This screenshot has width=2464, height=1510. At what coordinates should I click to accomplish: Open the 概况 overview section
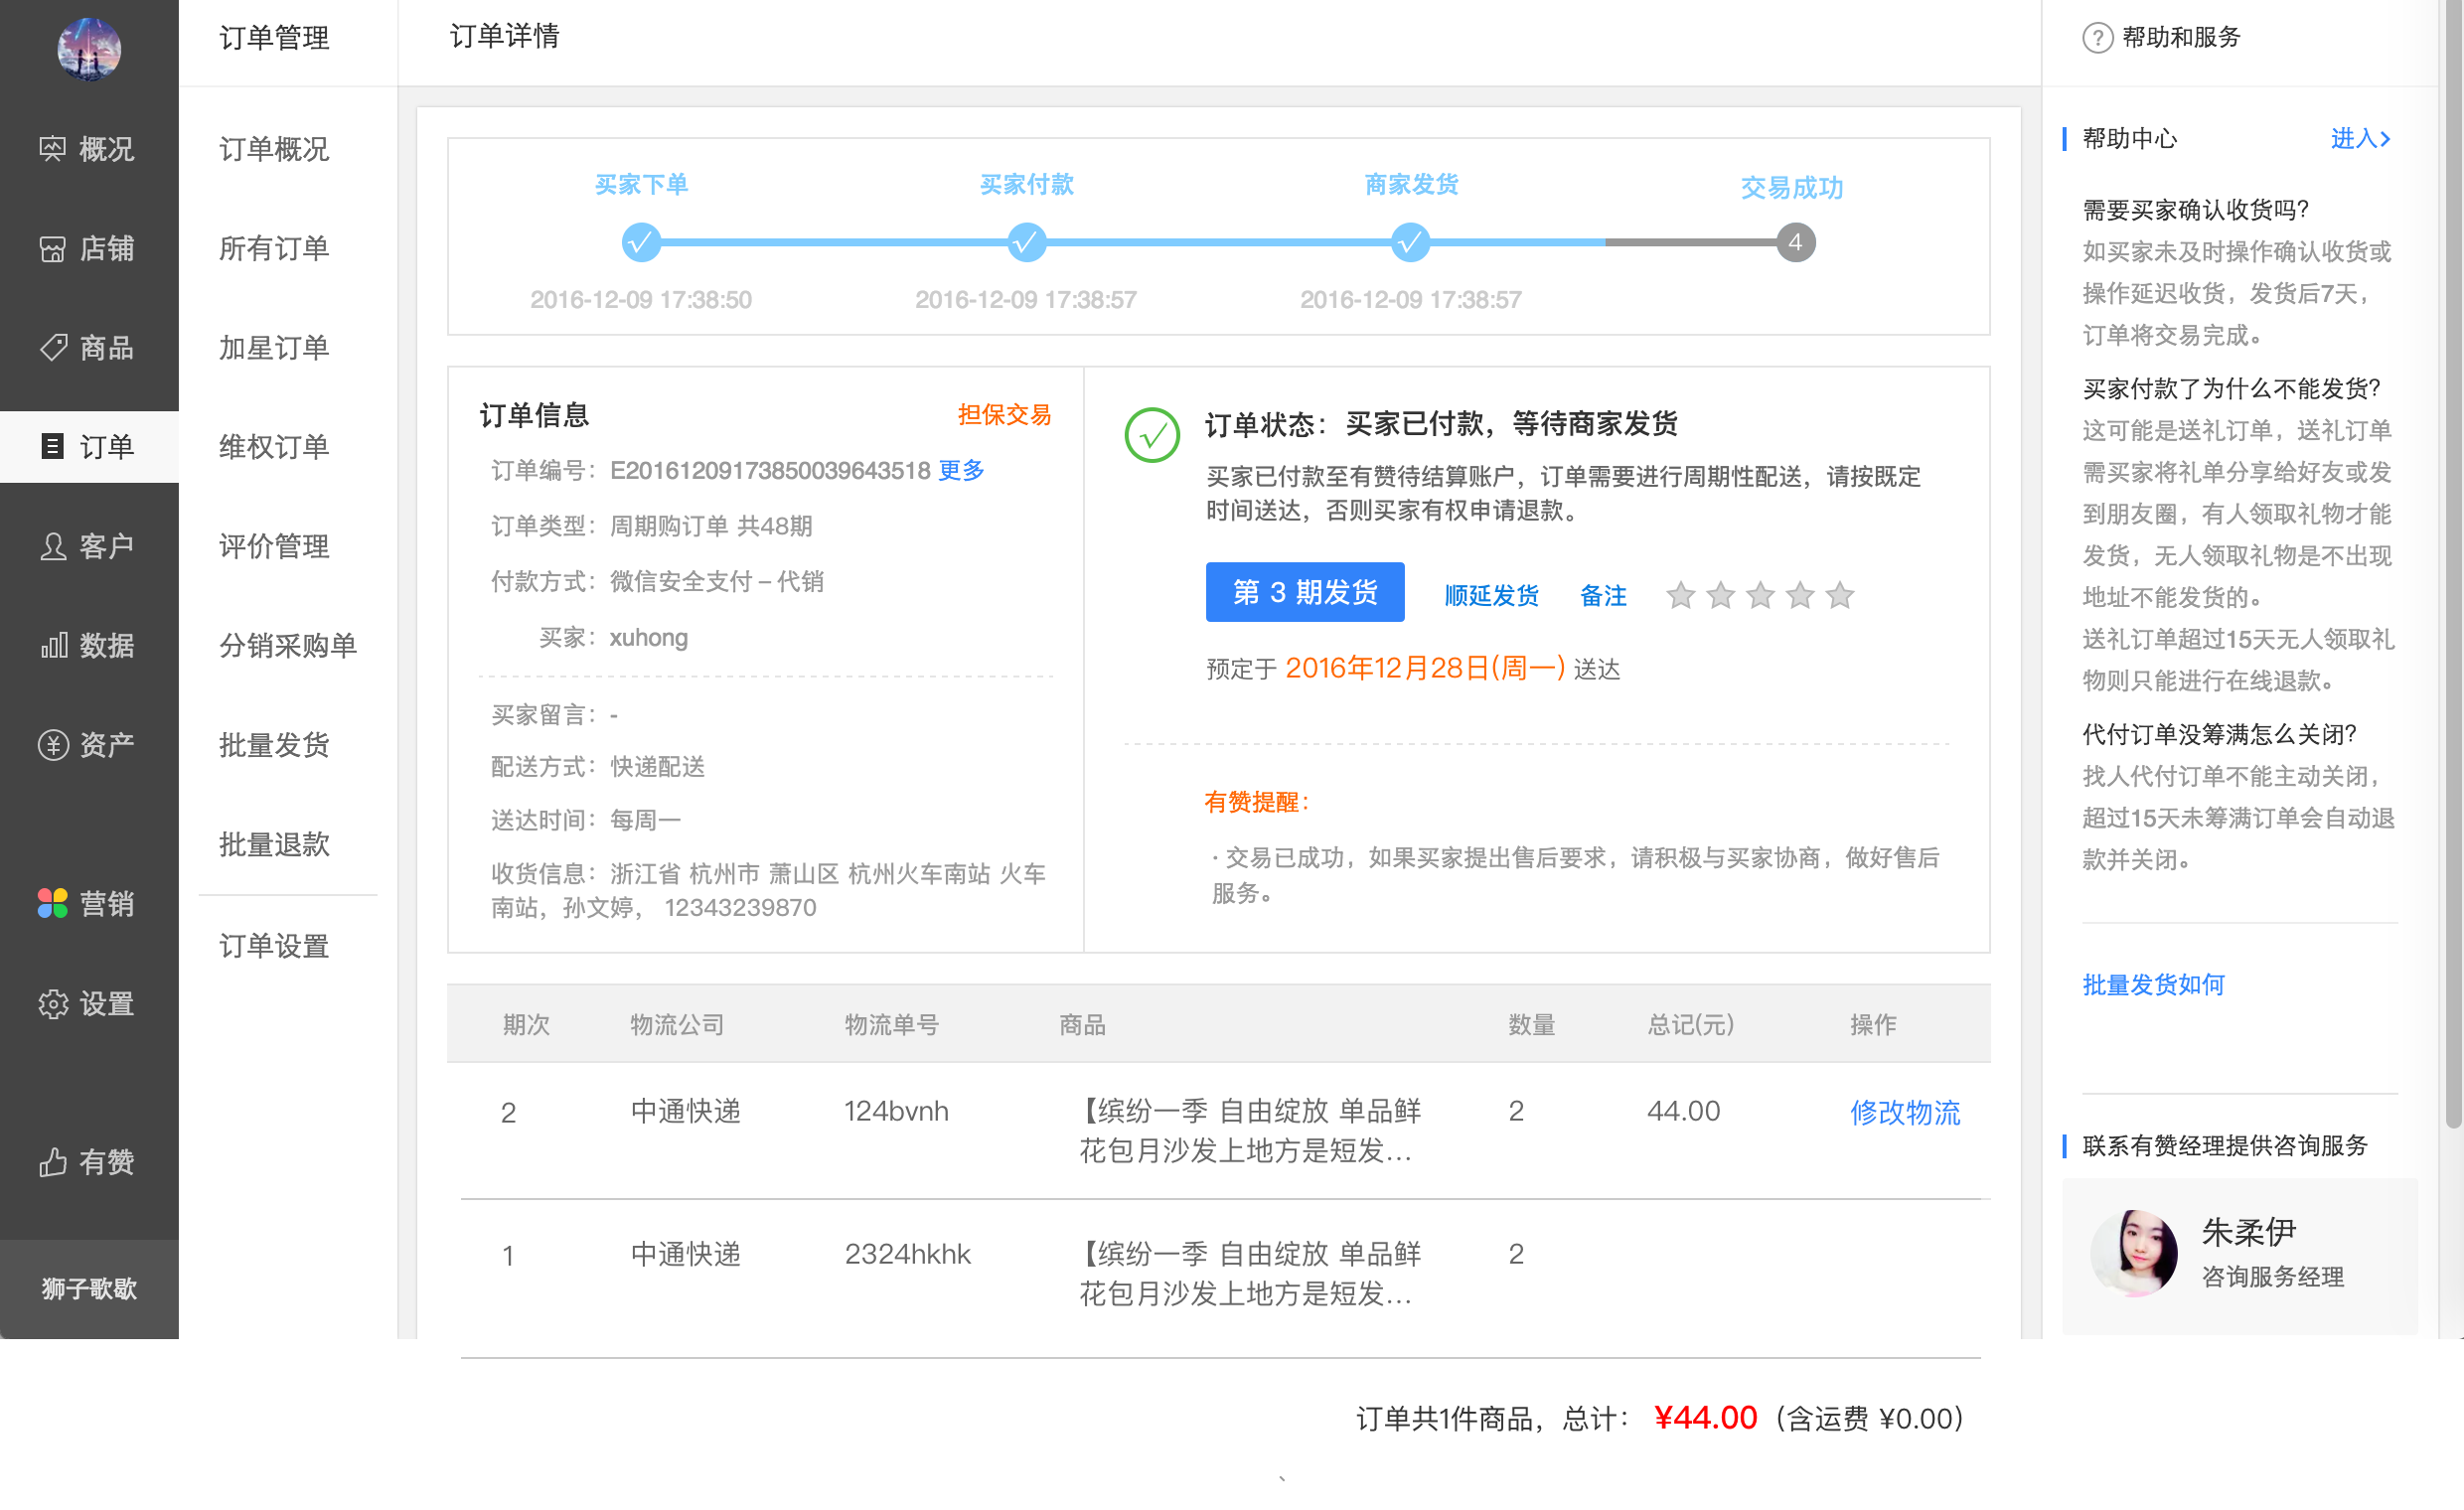pos(88,148)
